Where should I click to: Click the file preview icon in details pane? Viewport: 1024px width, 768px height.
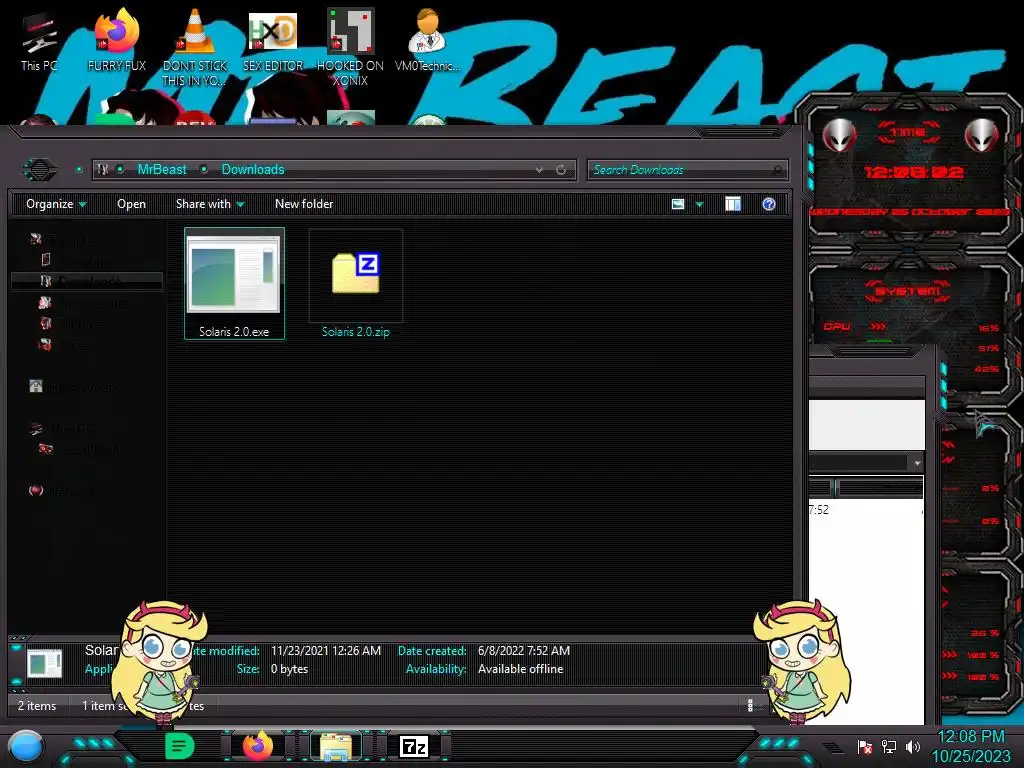[x=44, y=662]
